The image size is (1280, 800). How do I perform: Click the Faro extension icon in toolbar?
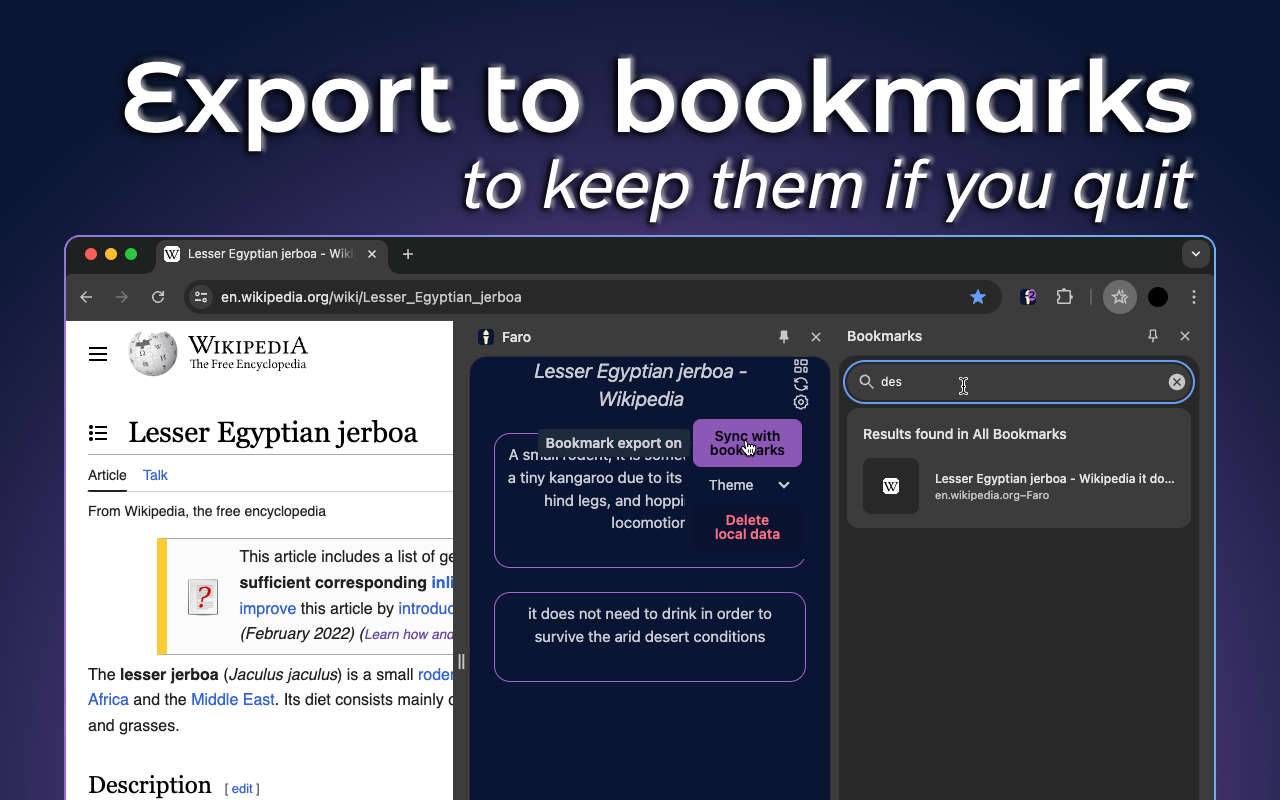(1028, 297)
